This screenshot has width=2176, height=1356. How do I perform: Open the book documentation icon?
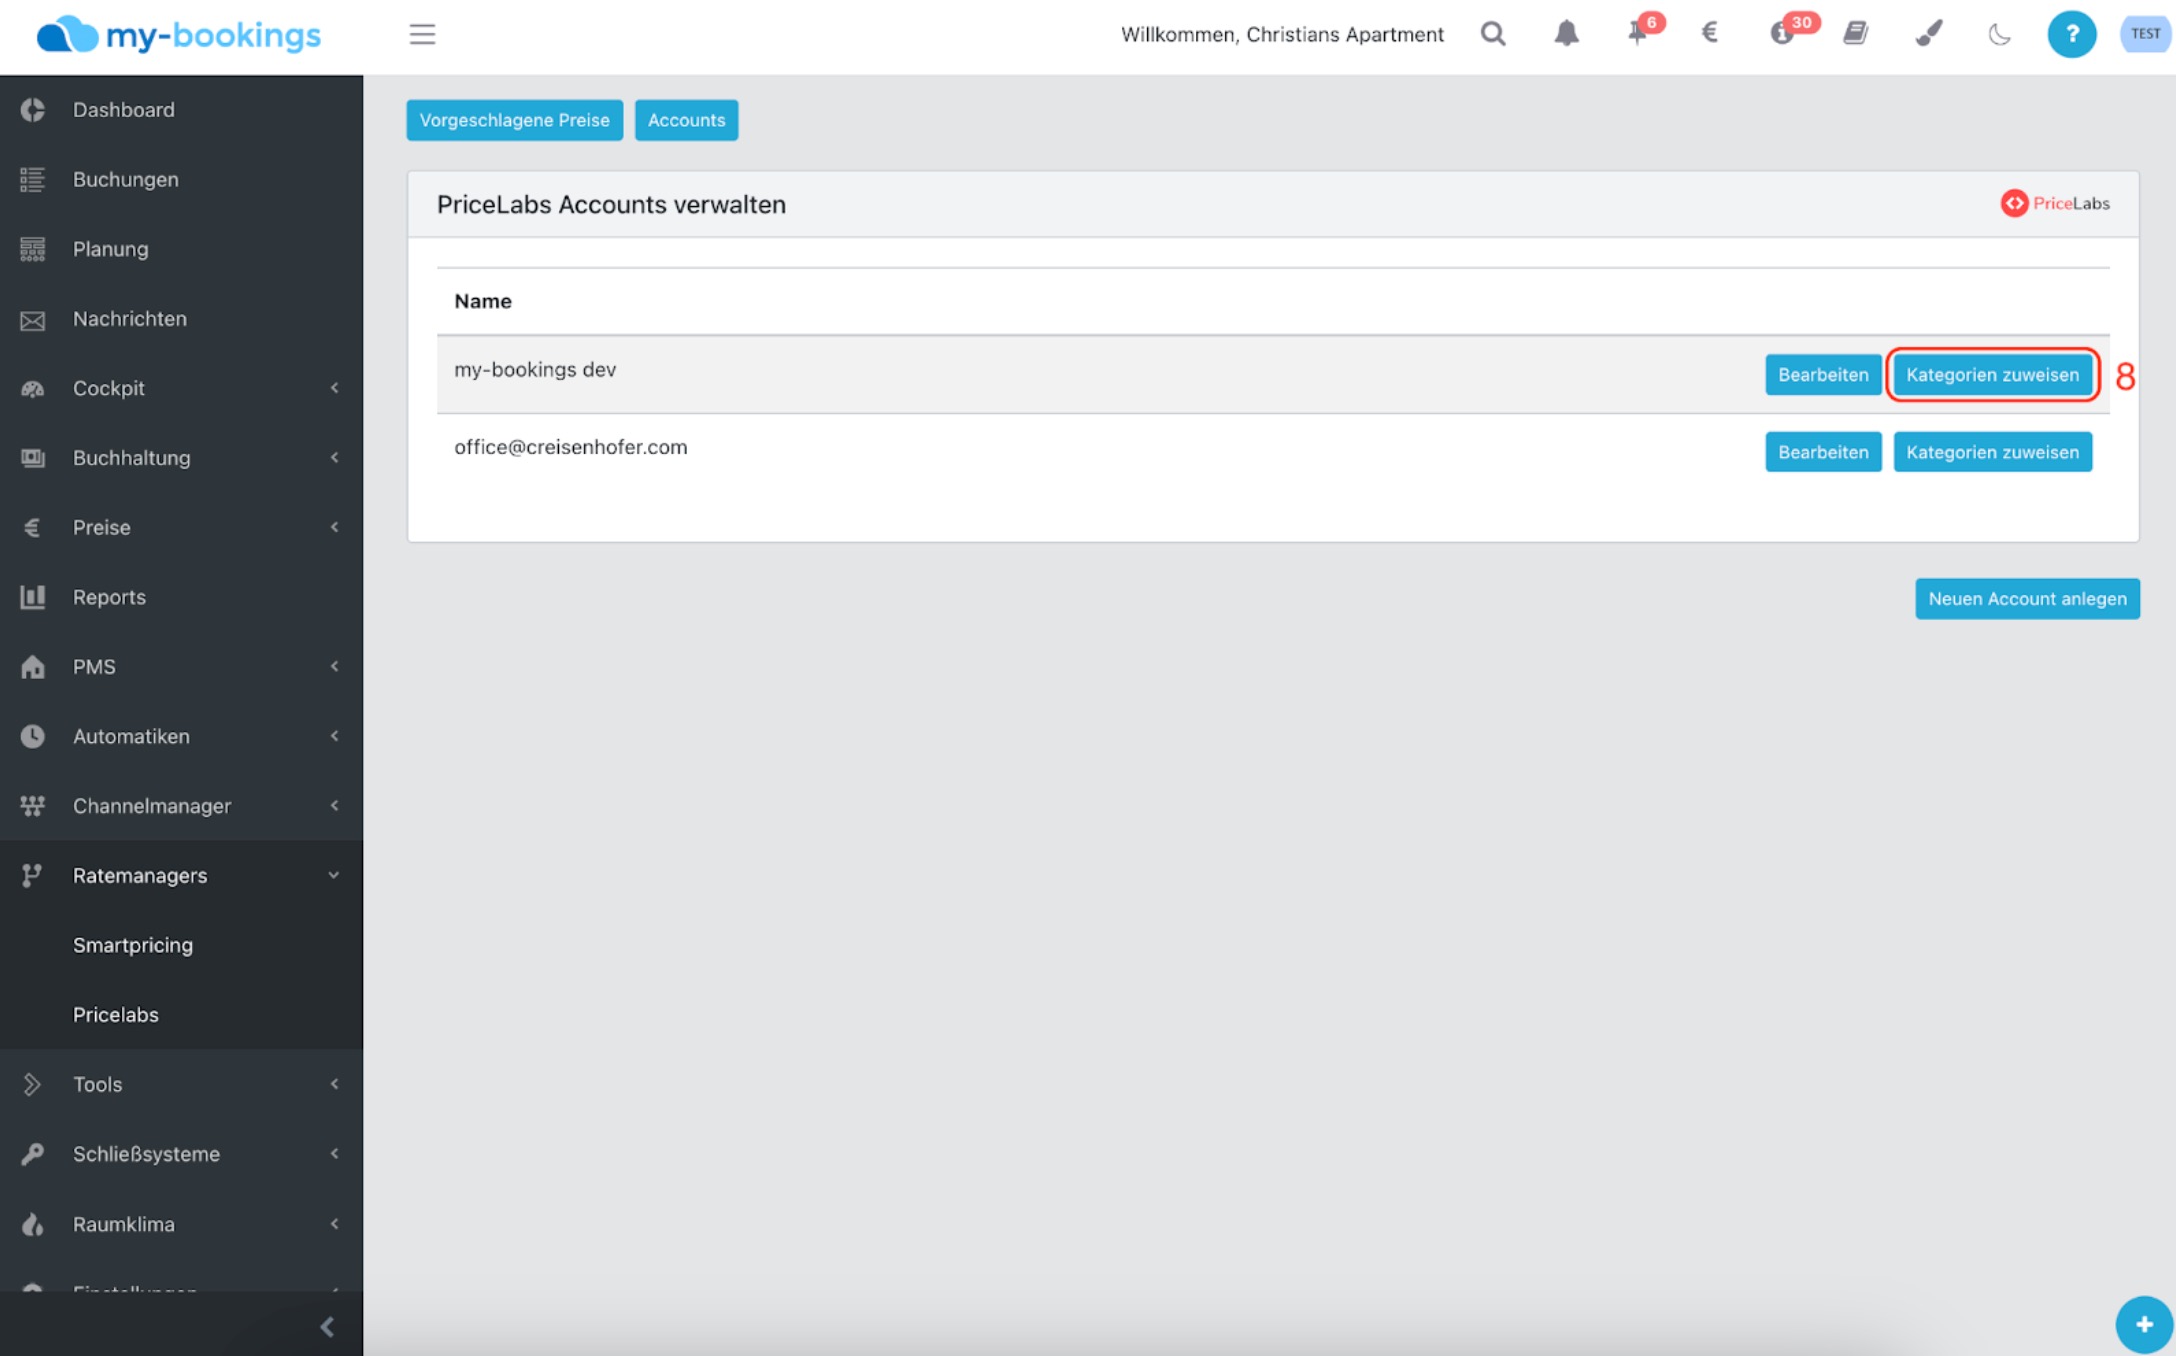pyautogui.click(x=1856, y=34)
